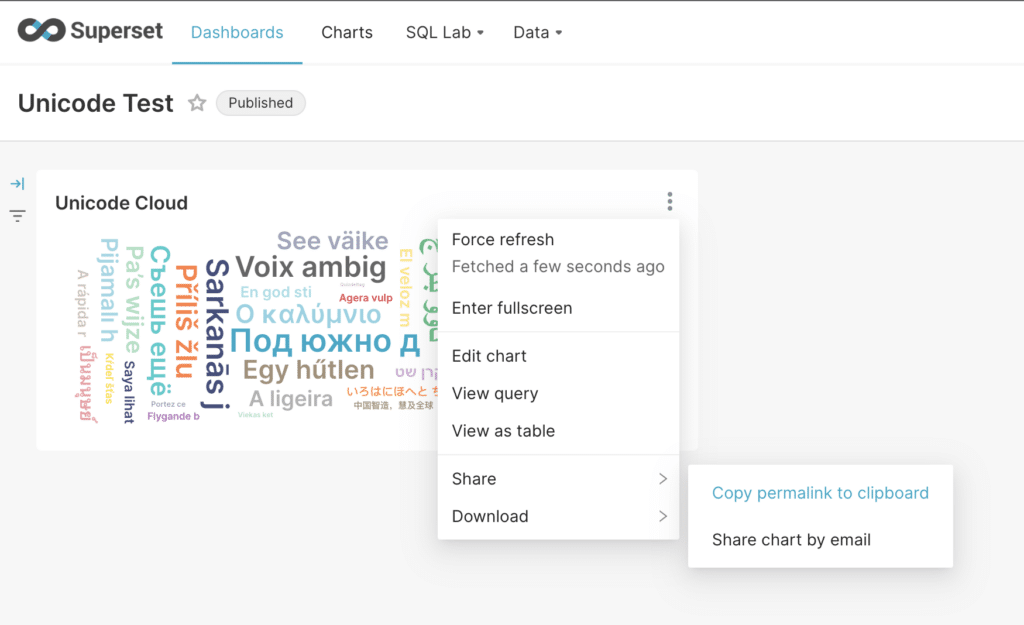1024x625 pixels.
Task: Choose Enter fullscreen from the menu
Action: coord(512,308)
